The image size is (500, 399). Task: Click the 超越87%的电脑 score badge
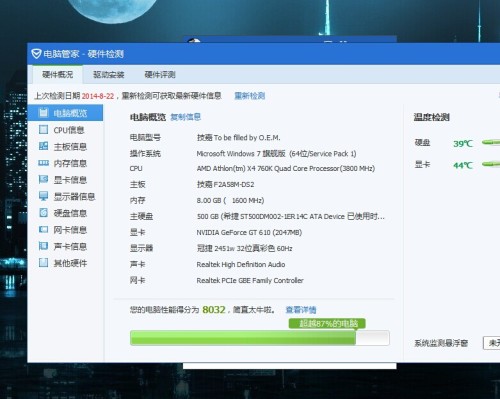(x=327, y=323)
